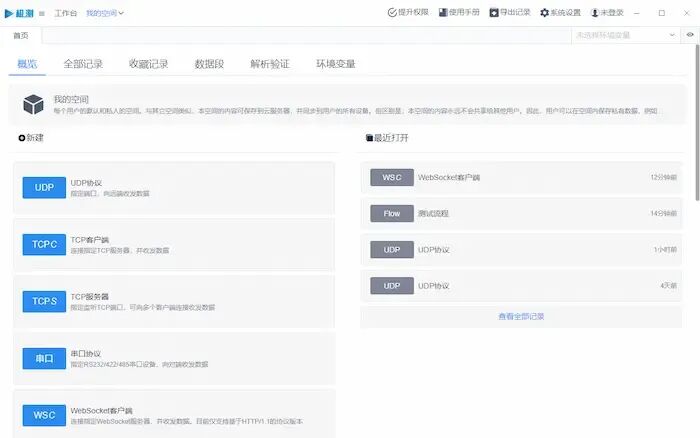Screen dimensions: 700x438
Task: Open recent 测试流程 record text
Action: point(433,214)
